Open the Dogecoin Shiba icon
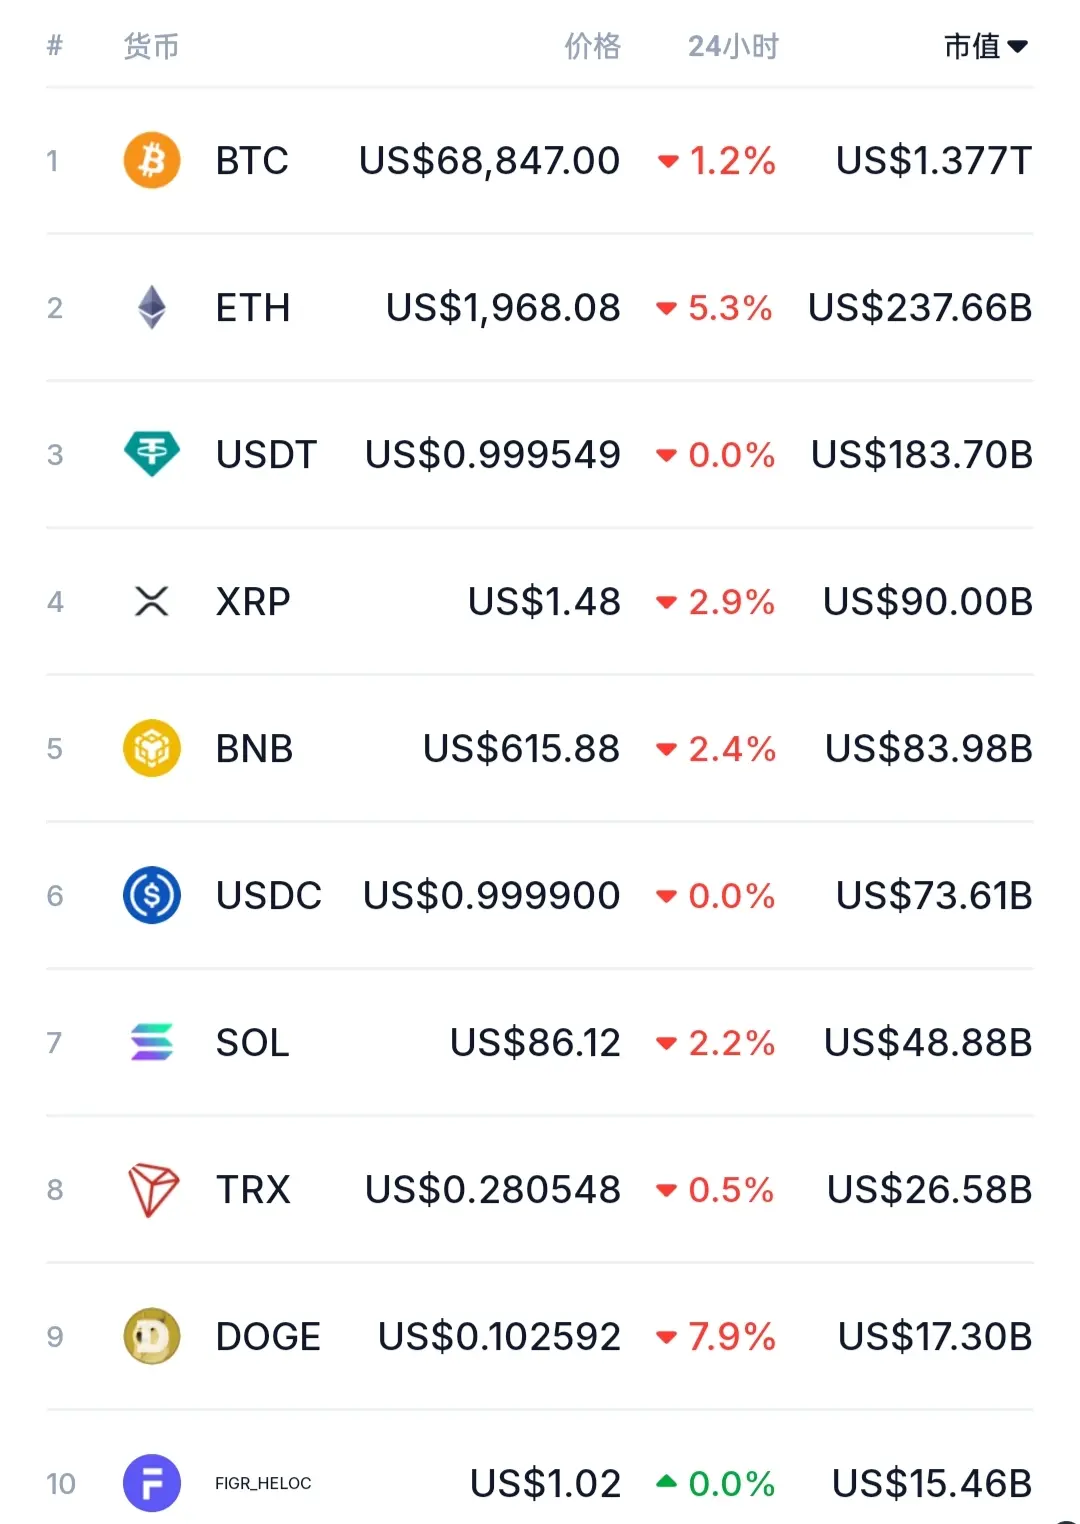This screenshot has height=1524, width=1080. click(152, 1336)
